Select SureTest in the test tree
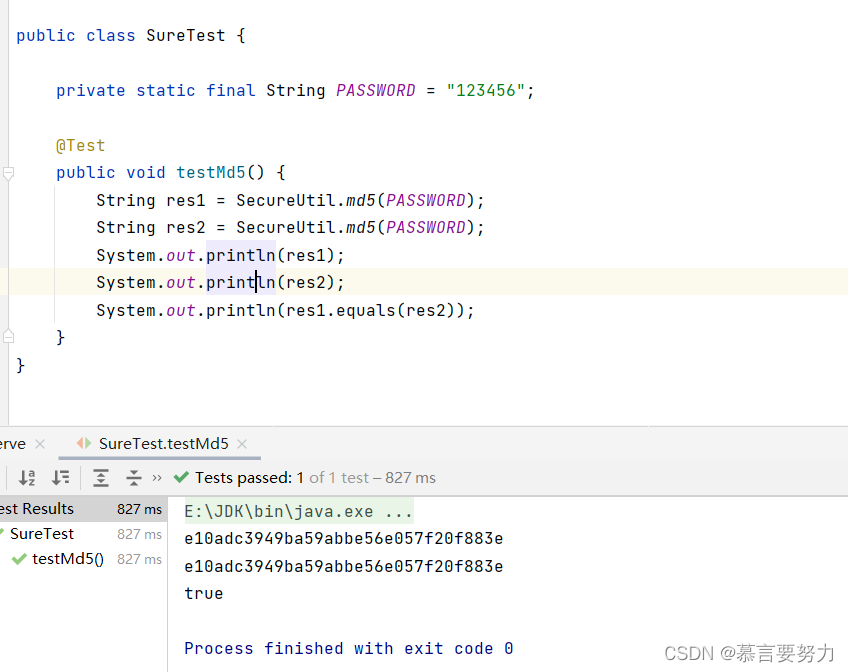 click(42, 534)
